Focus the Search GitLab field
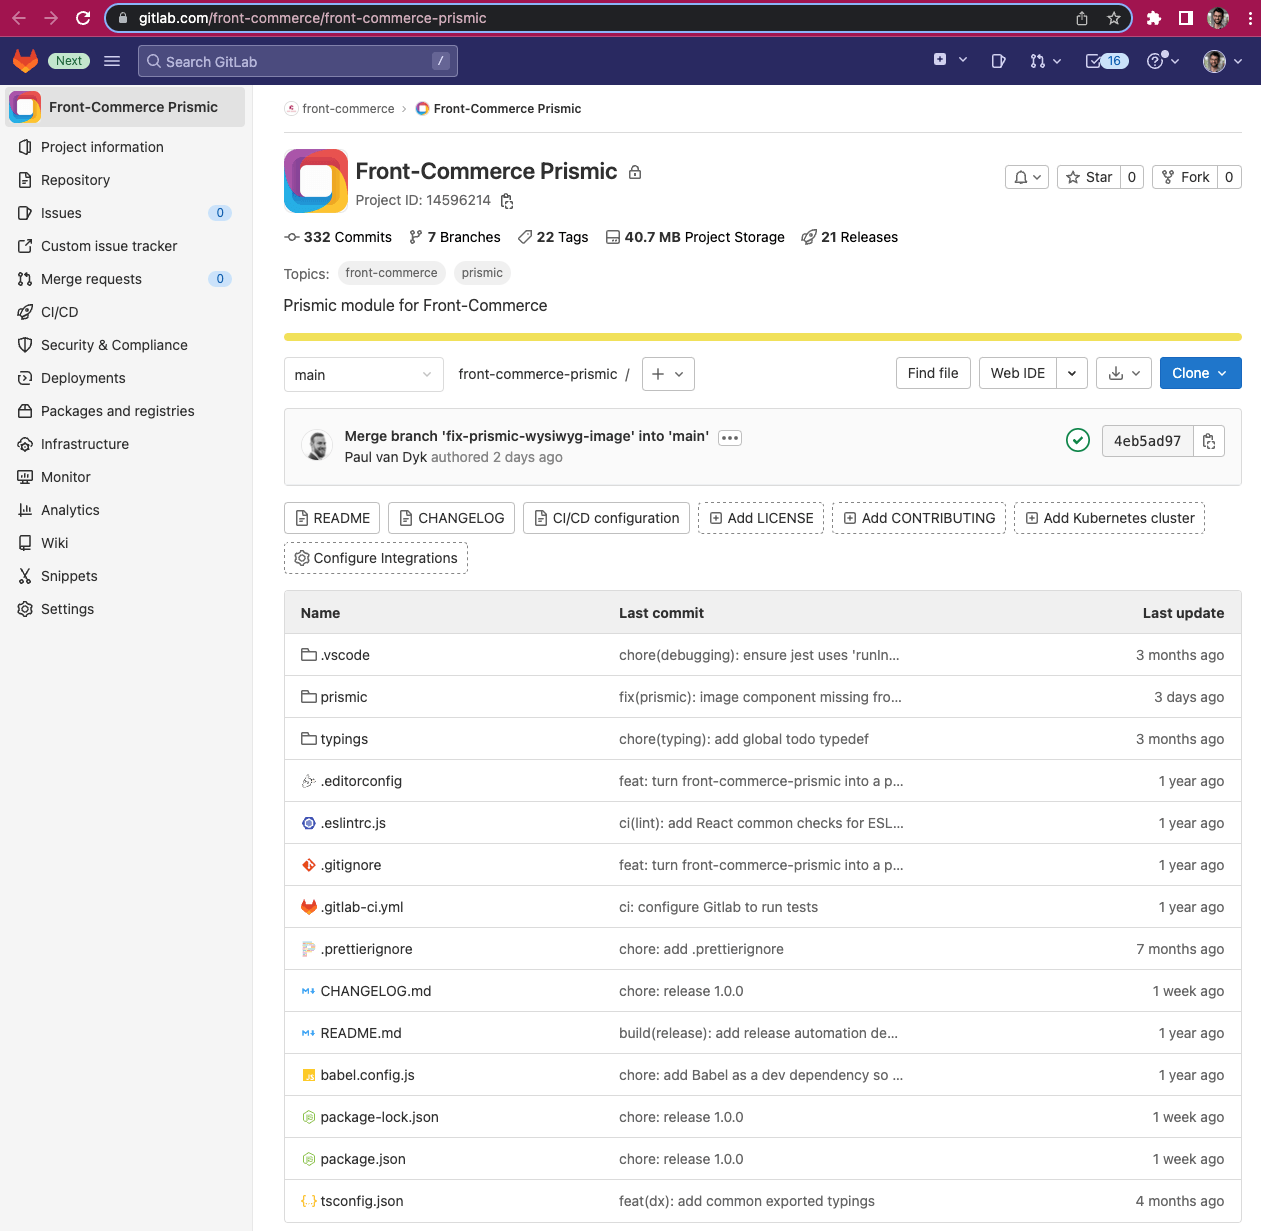Screen dimensions: 1261x1231 [298, 61]
